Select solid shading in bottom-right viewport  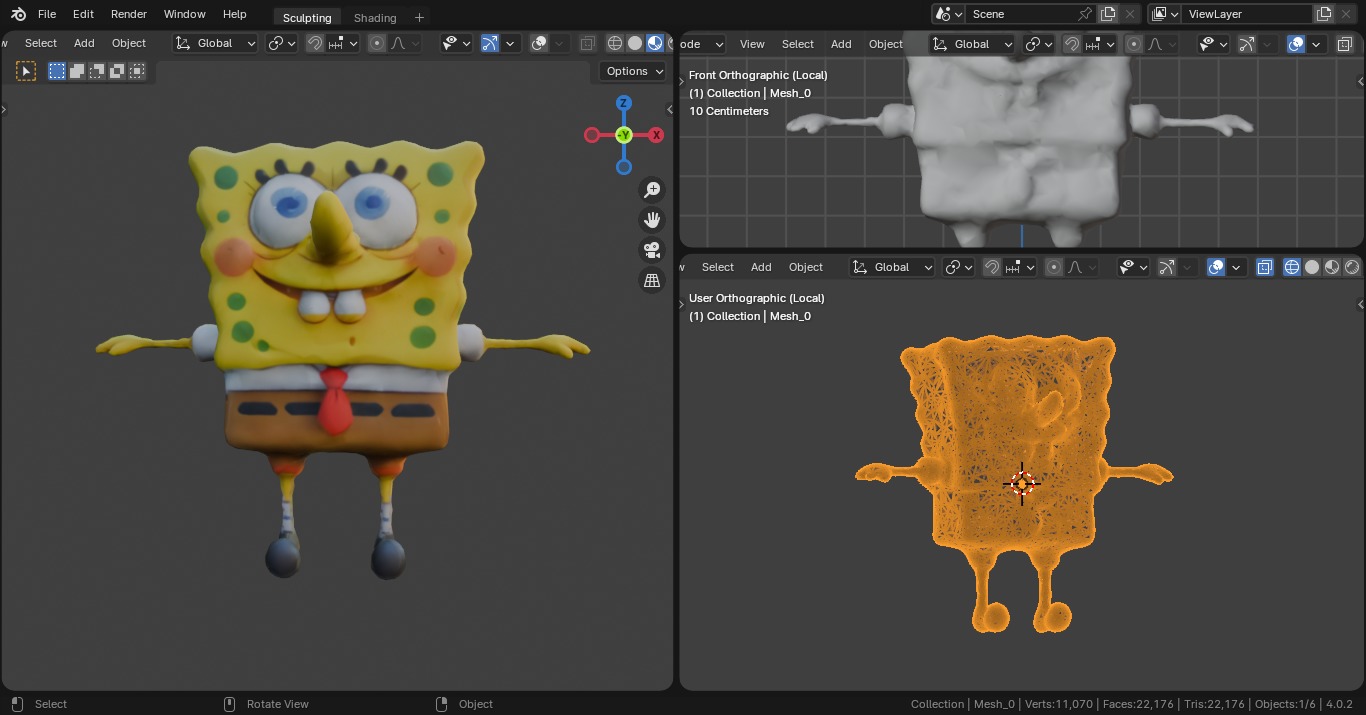[1312, 267]
